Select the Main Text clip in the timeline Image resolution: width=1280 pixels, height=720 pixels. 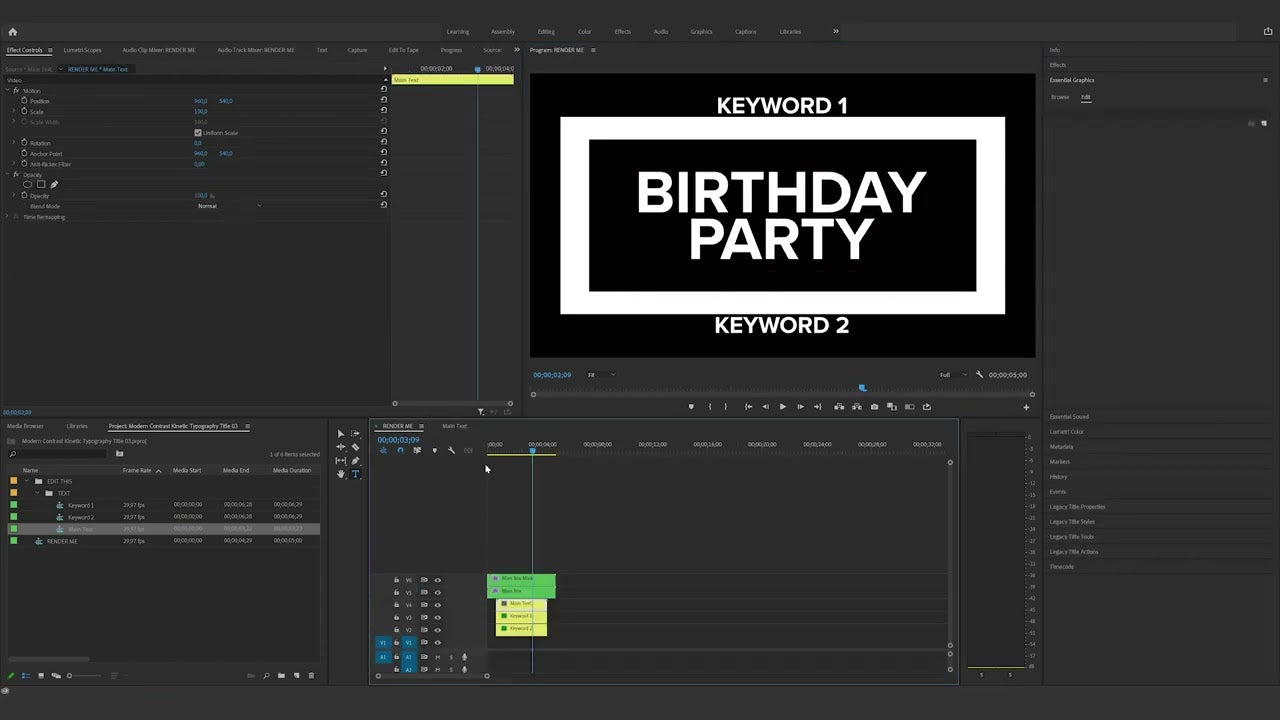(x=519, y=603)
